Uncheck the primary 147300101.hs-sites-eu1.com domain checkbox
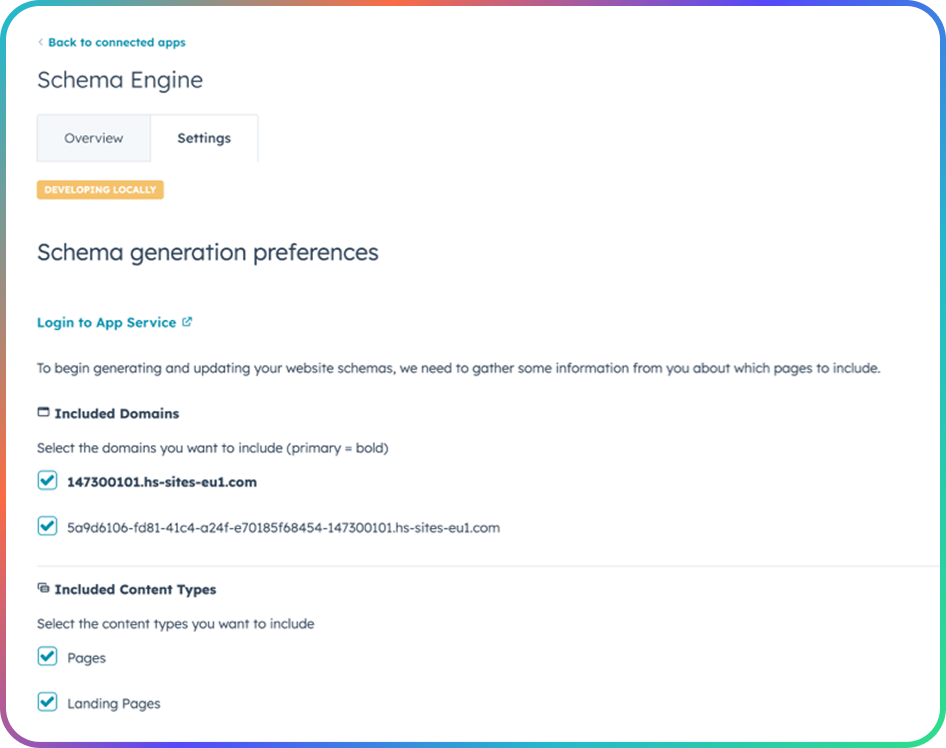 tap(47, 481)
